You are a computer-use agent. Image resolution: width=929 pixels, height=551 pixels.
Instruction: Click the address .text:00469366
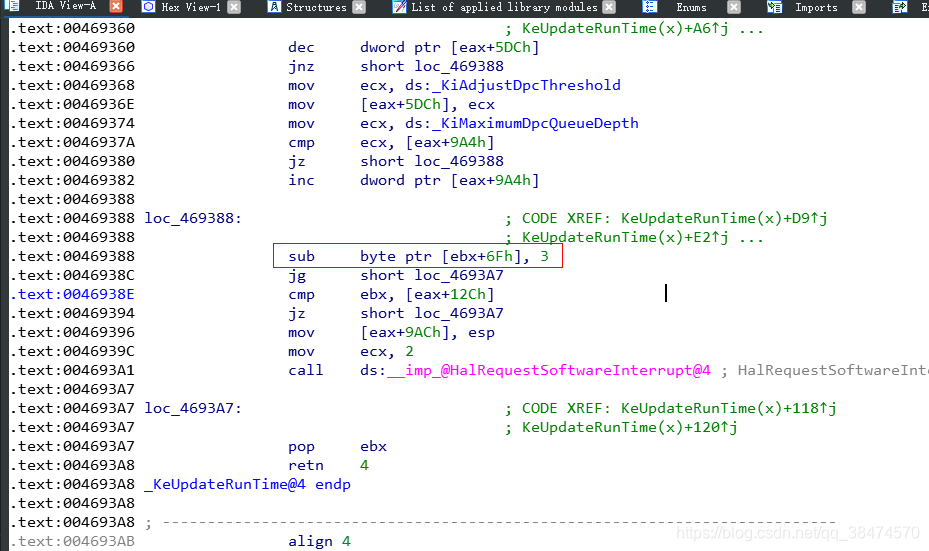point(72,66)
